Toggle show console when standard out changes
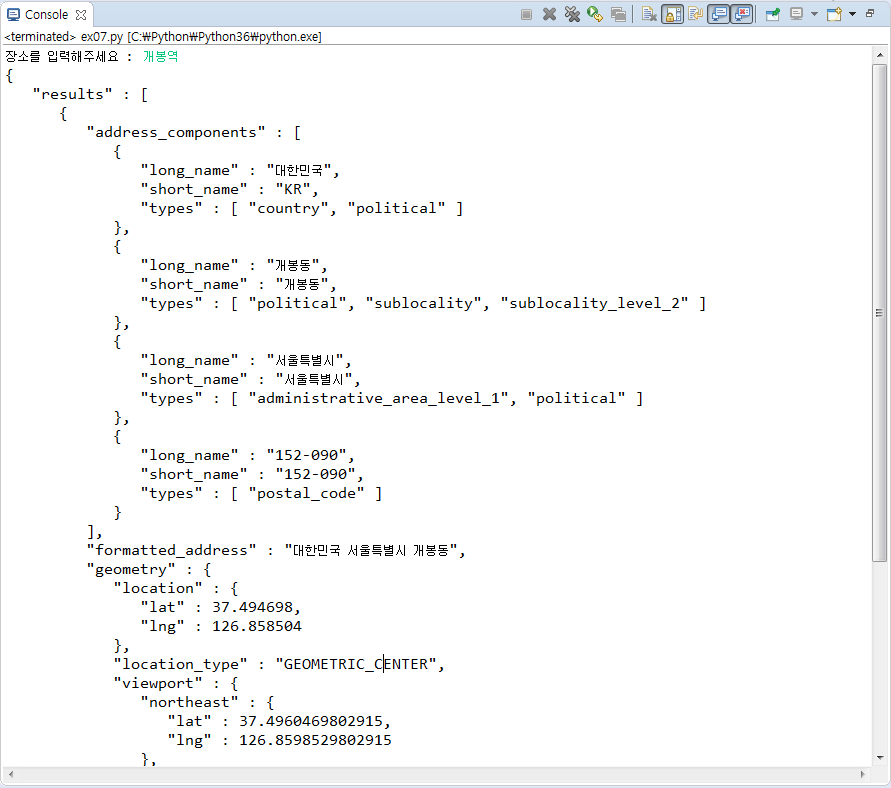Viewport: 891px width, 788px height. point(719,14)
